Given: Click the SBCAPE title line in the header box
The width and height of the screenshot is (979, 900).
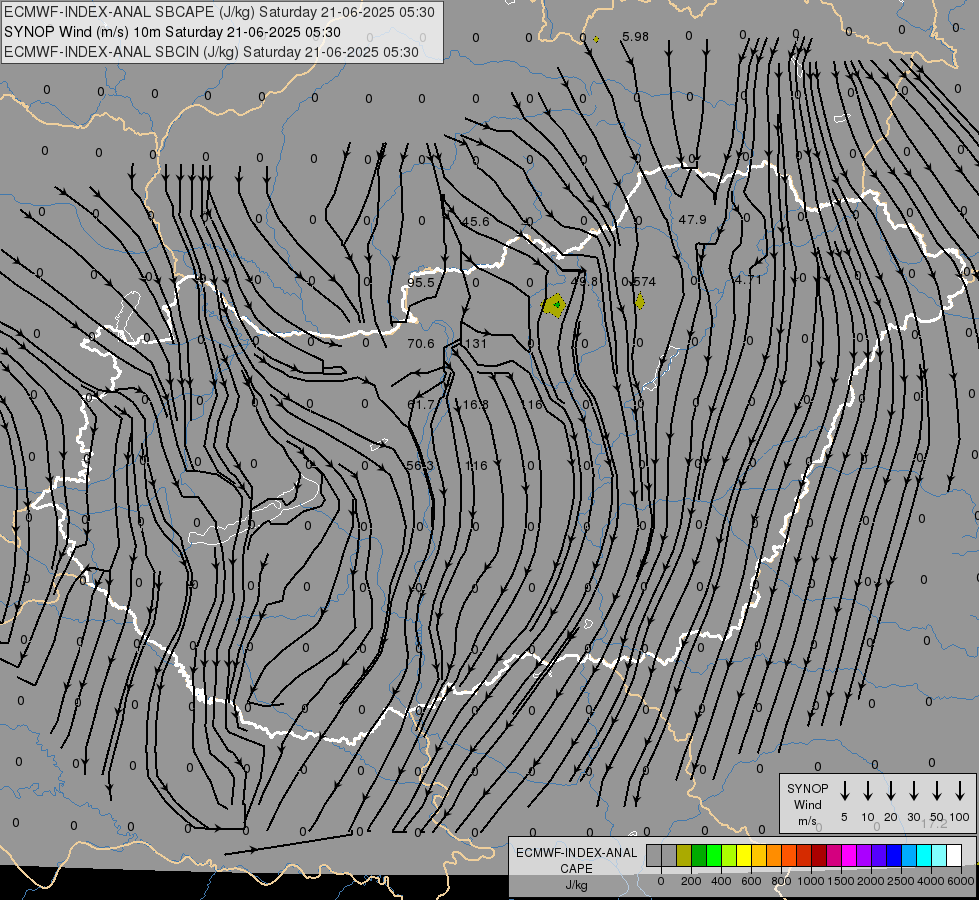Looking at the screenshot, I should click(219, 12).
